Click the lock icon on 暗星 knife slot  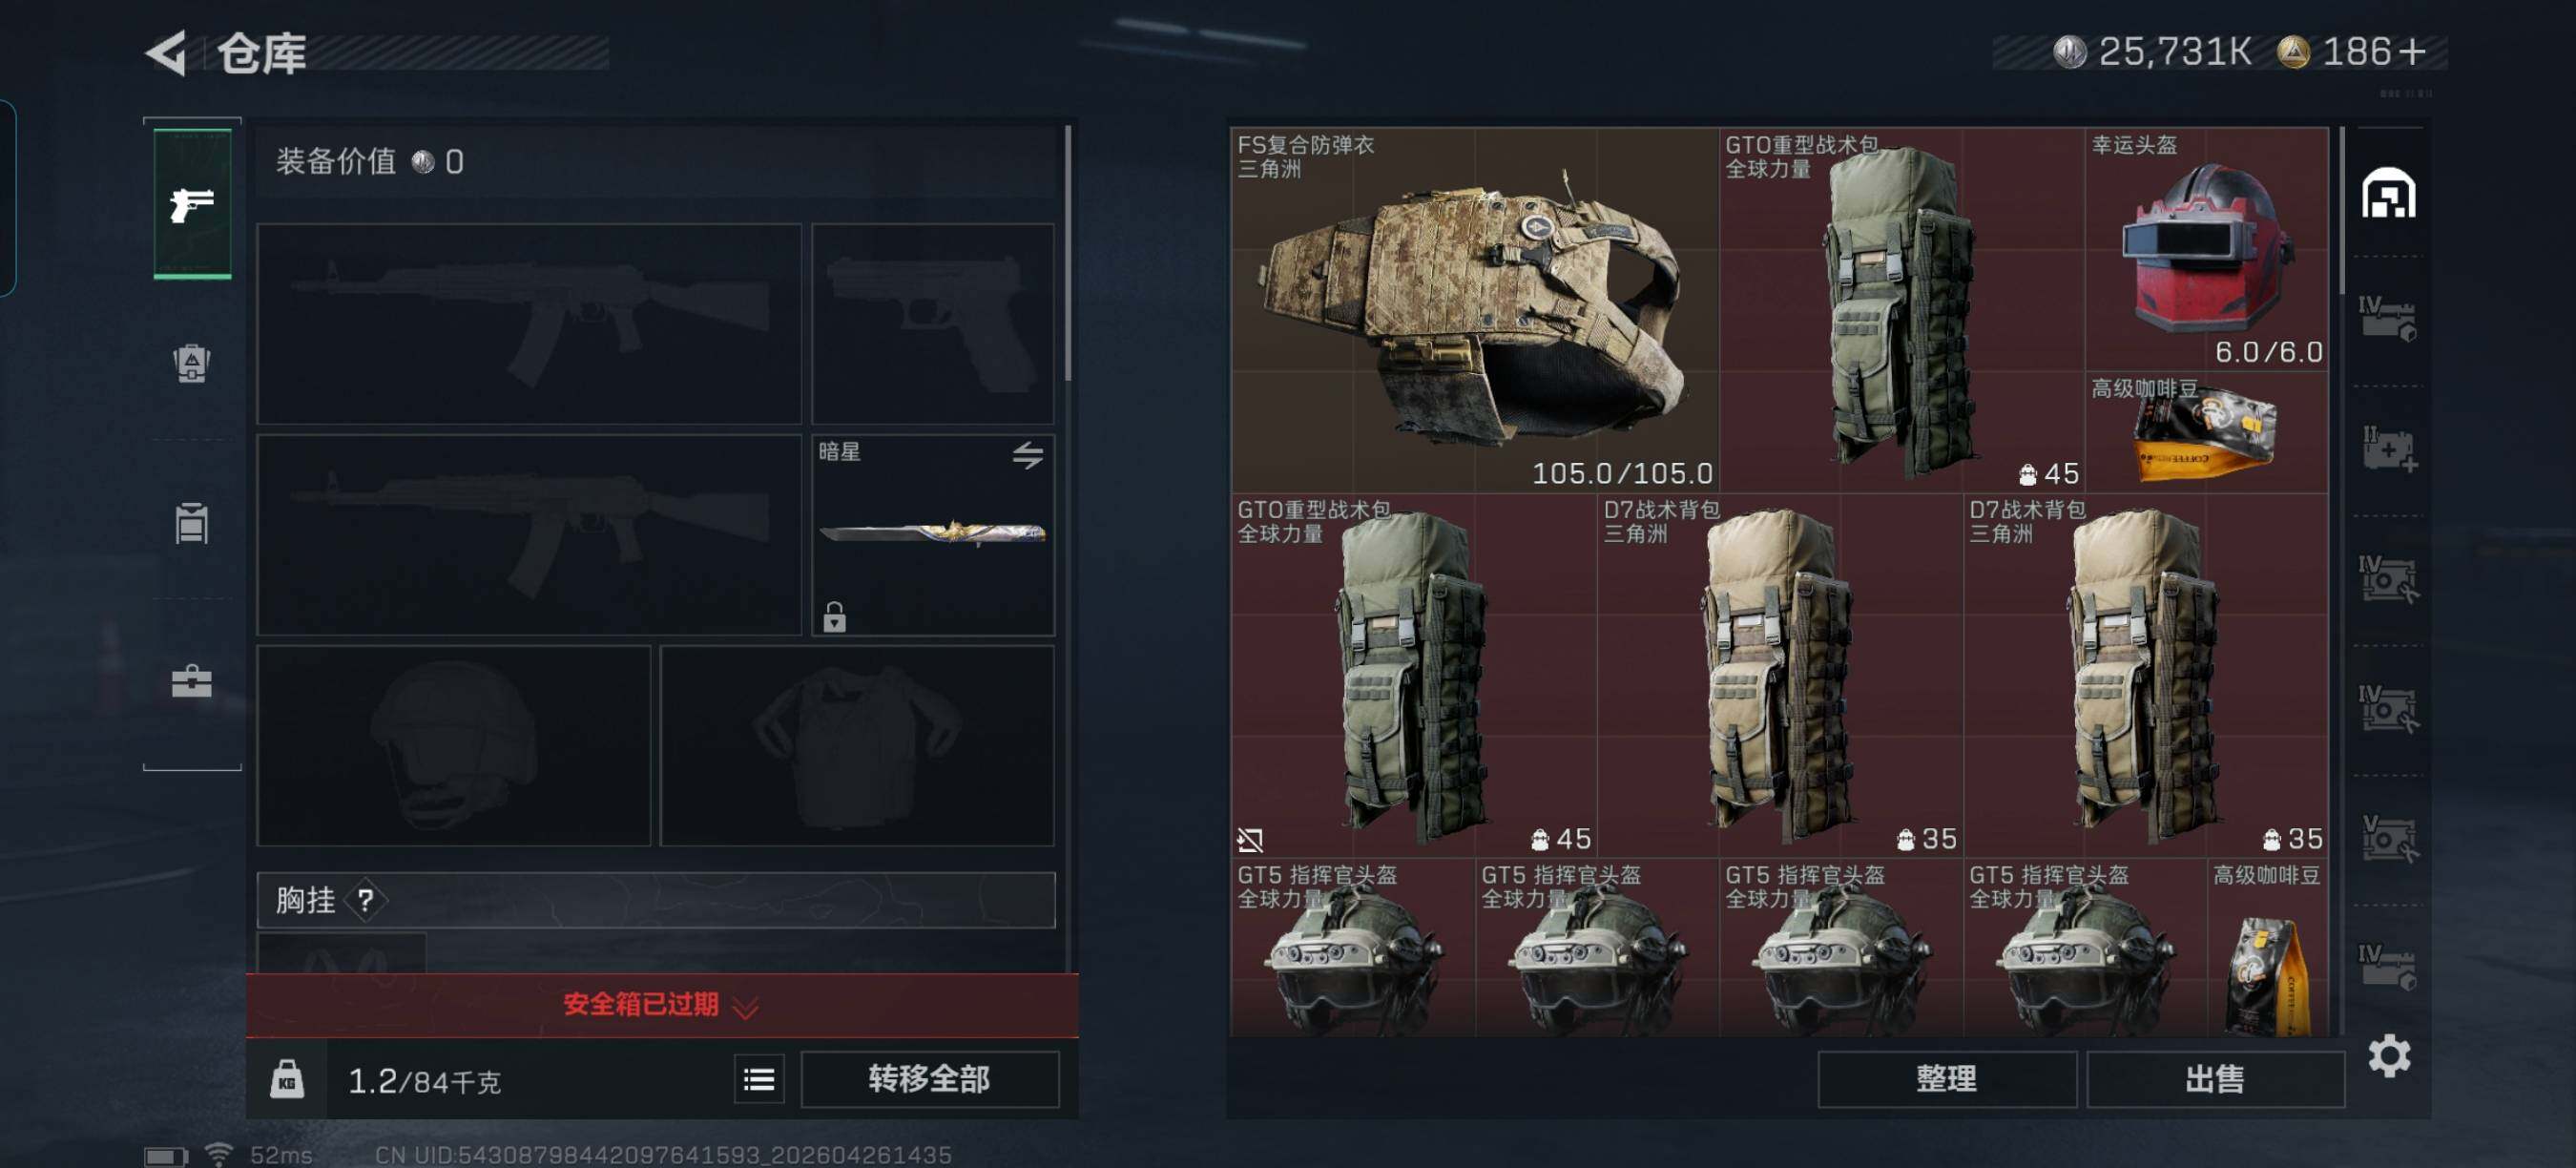(834, 617)
